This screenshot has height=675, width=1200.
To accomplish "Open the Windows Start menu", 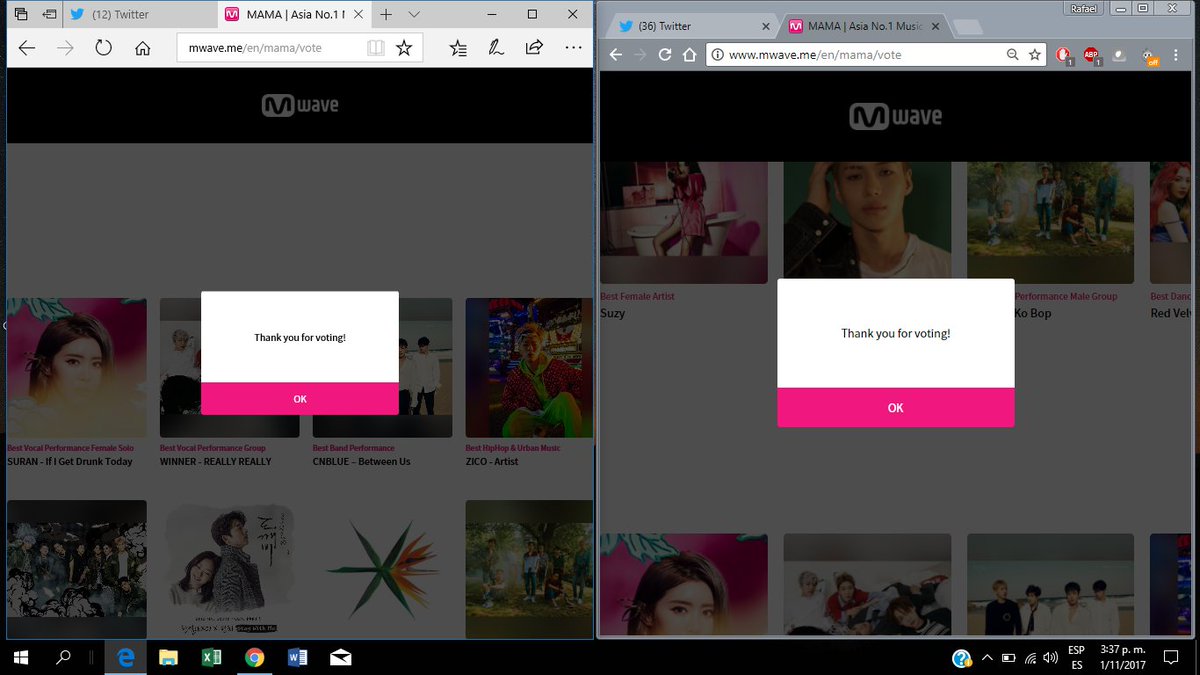I will coord(19,657).
